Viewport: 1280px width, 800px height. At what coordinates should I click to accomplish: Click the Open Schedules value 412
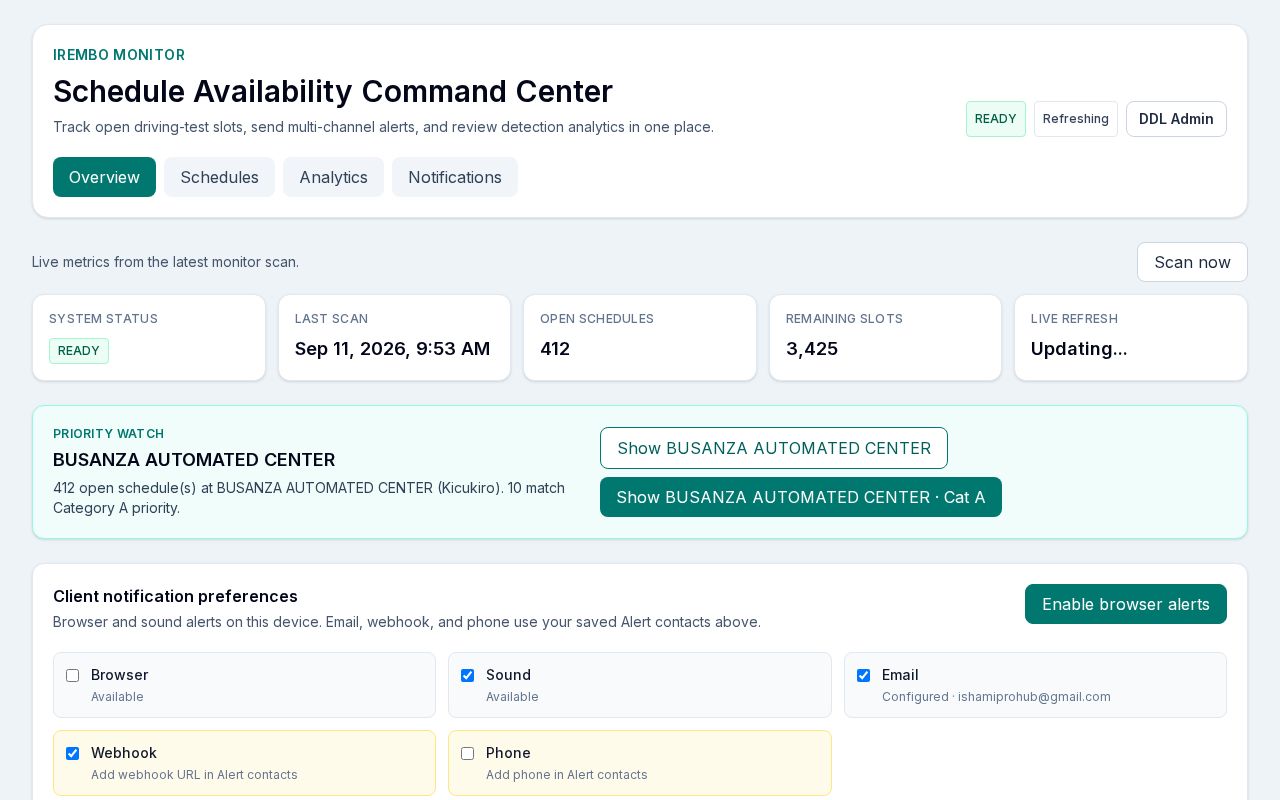pyautogui.click(x=555, y=349)
